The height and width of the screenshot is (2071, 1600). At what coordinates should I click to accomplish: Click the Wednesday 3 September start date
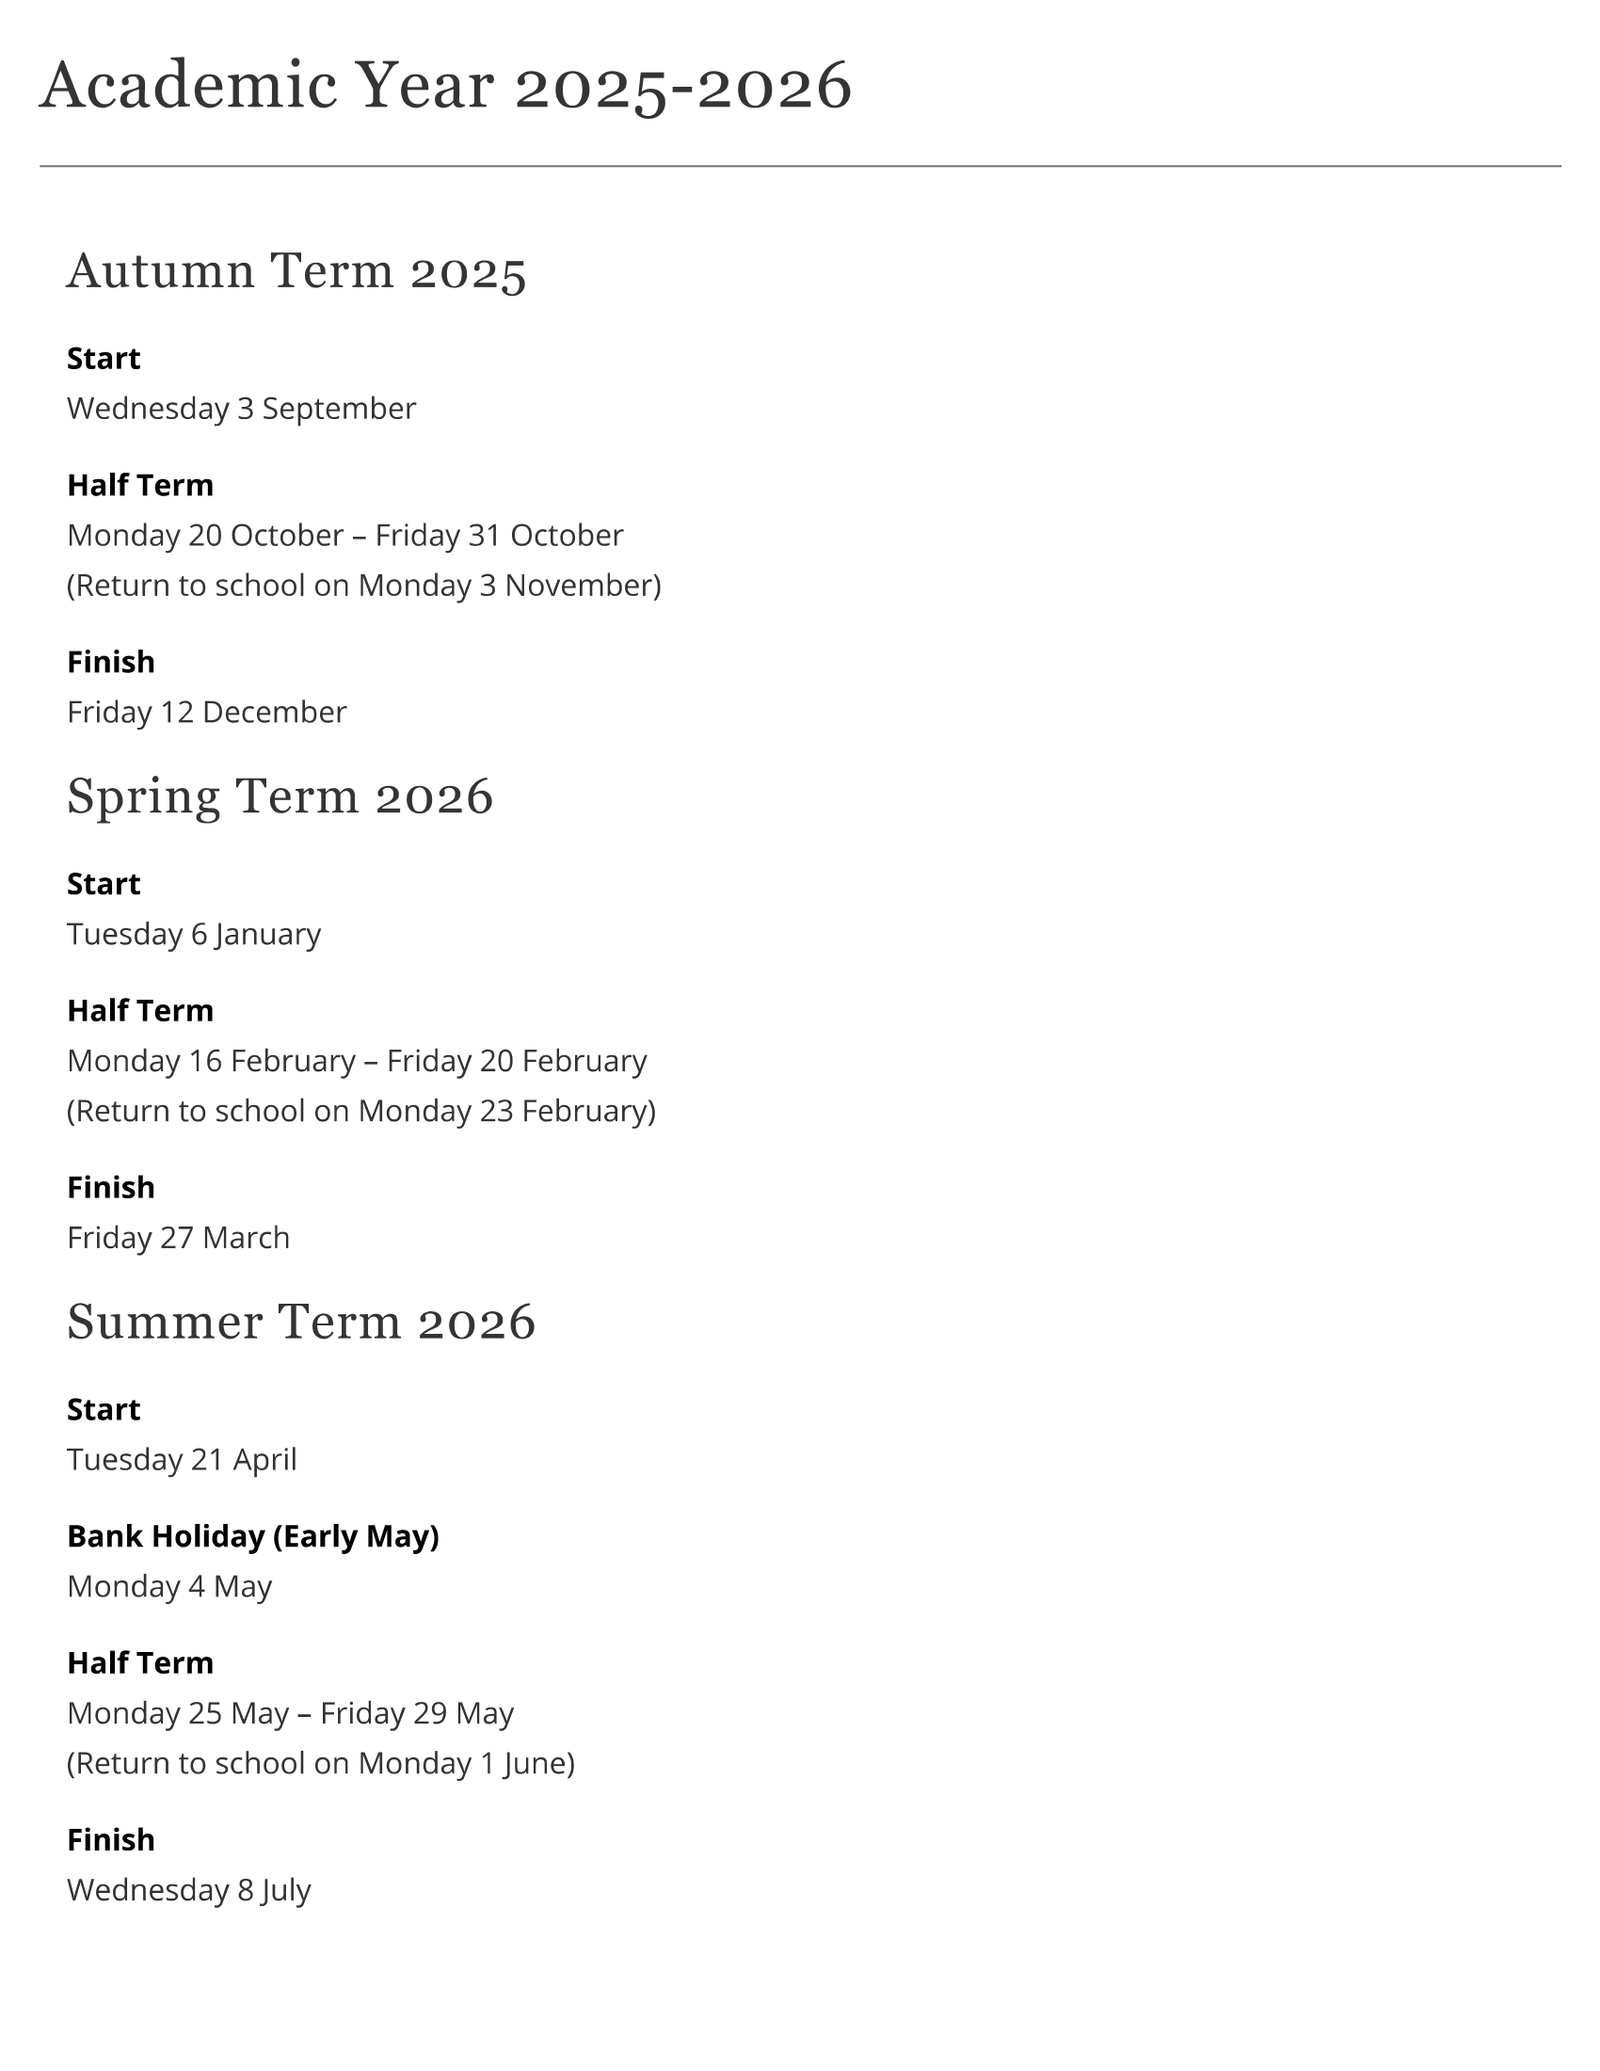pos(241,408)
